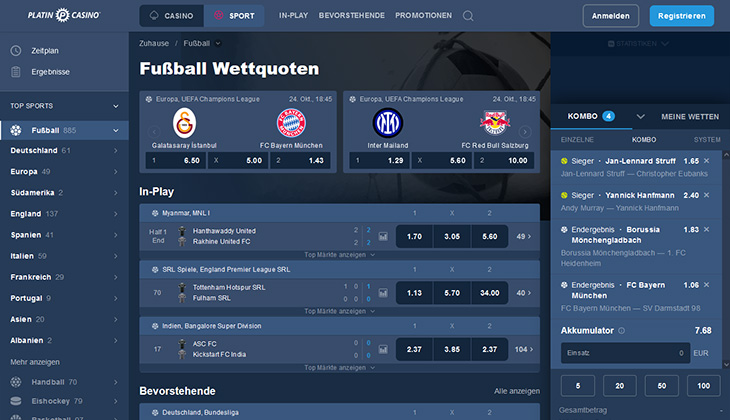This screenshot has width=730, height=420.
Task: Open the PROMOTIONEN menu item
Action: (x=423, y=15)
